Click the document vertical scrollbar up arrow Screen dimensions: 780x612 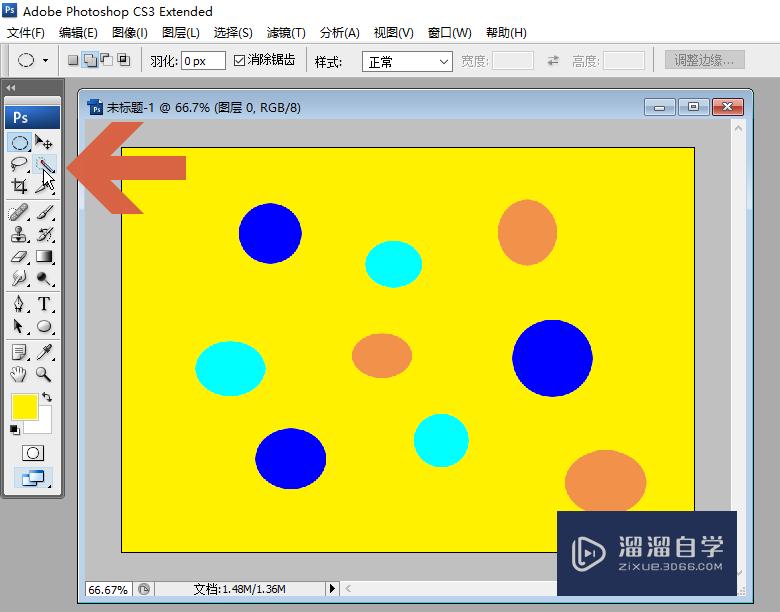pyautogui.click(x=738, y=128)
